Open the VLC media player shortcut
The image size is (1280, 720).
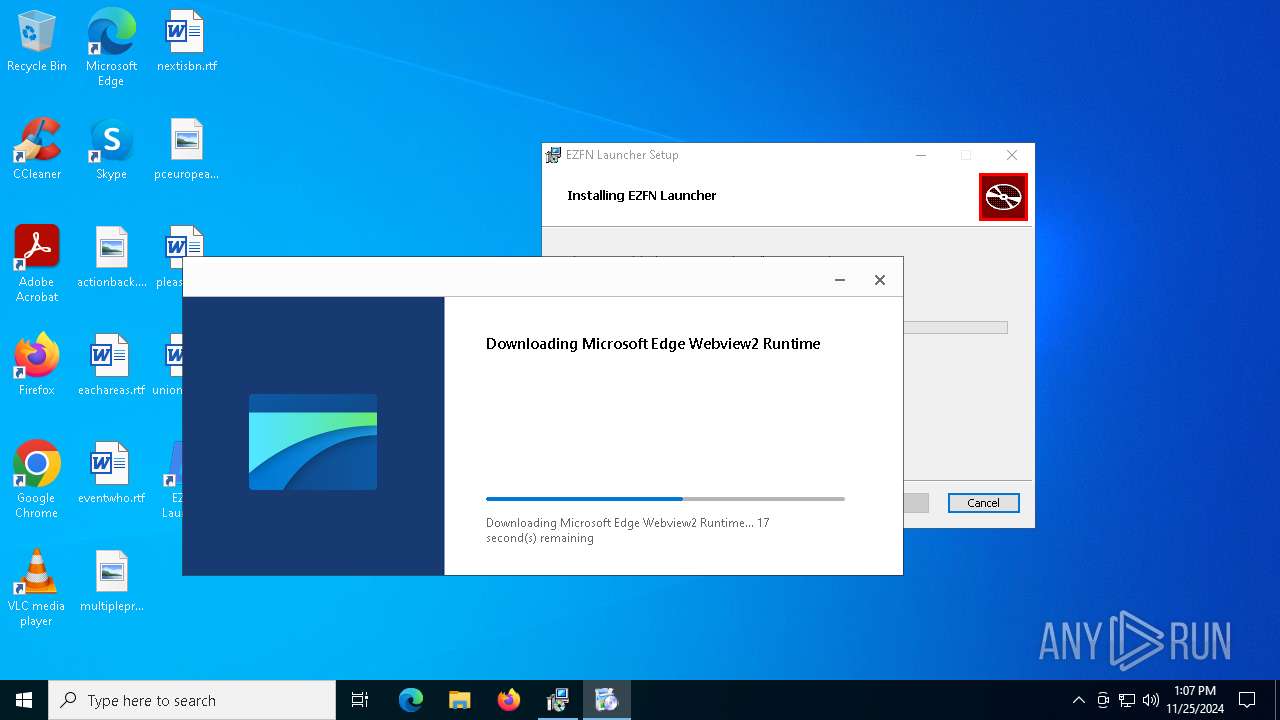pyautogui.click(x=37, y=588)
